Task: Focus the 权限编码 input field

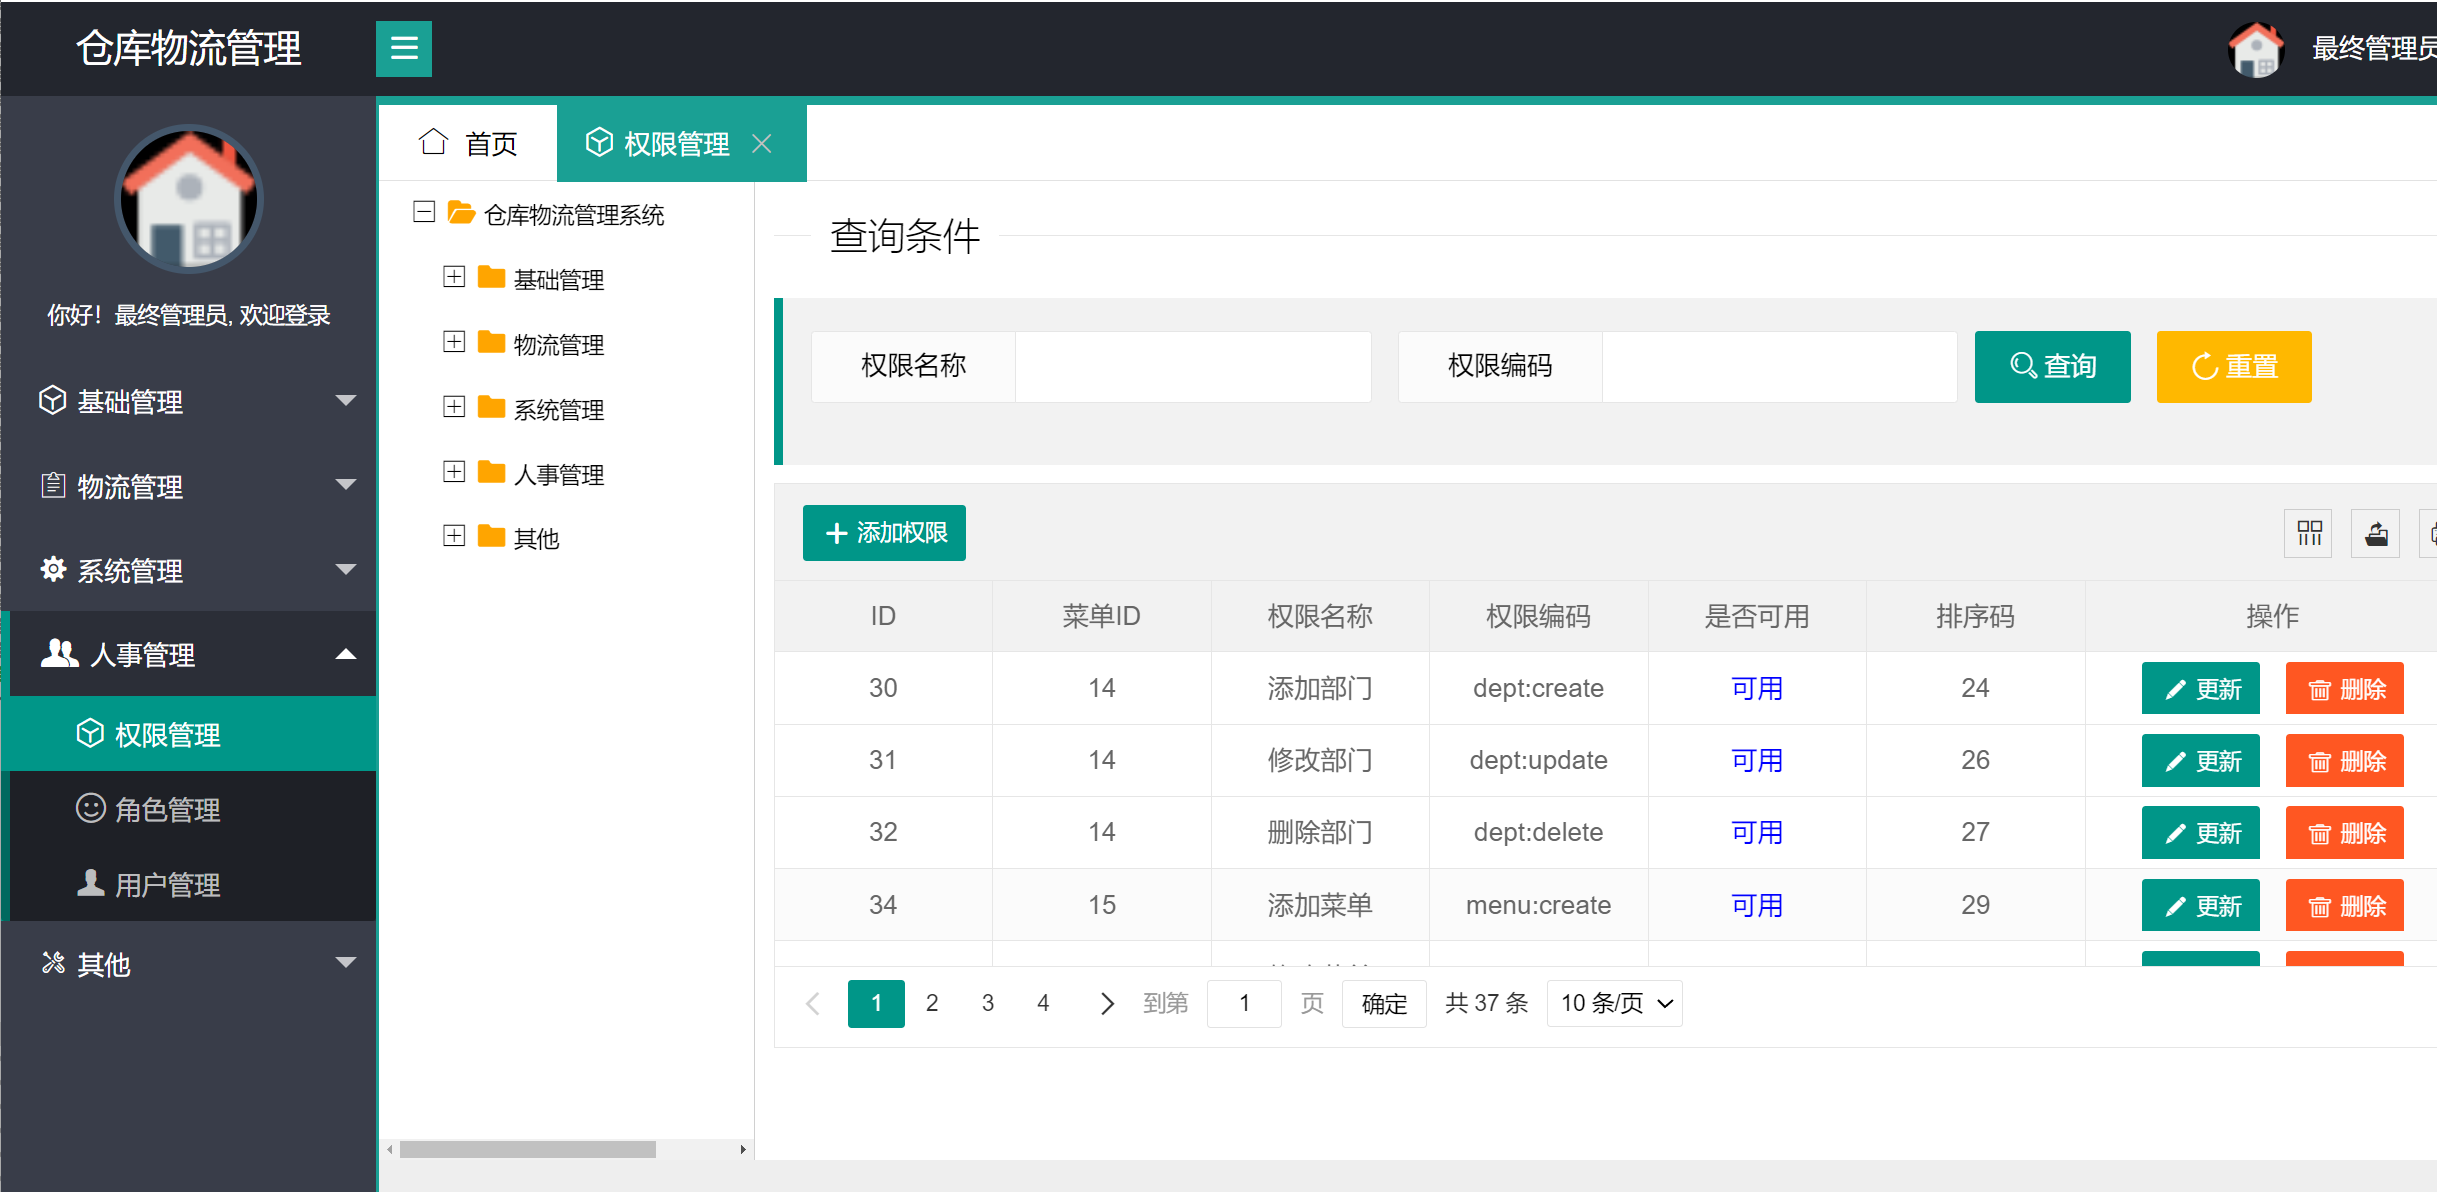Action: point(1780,367)
